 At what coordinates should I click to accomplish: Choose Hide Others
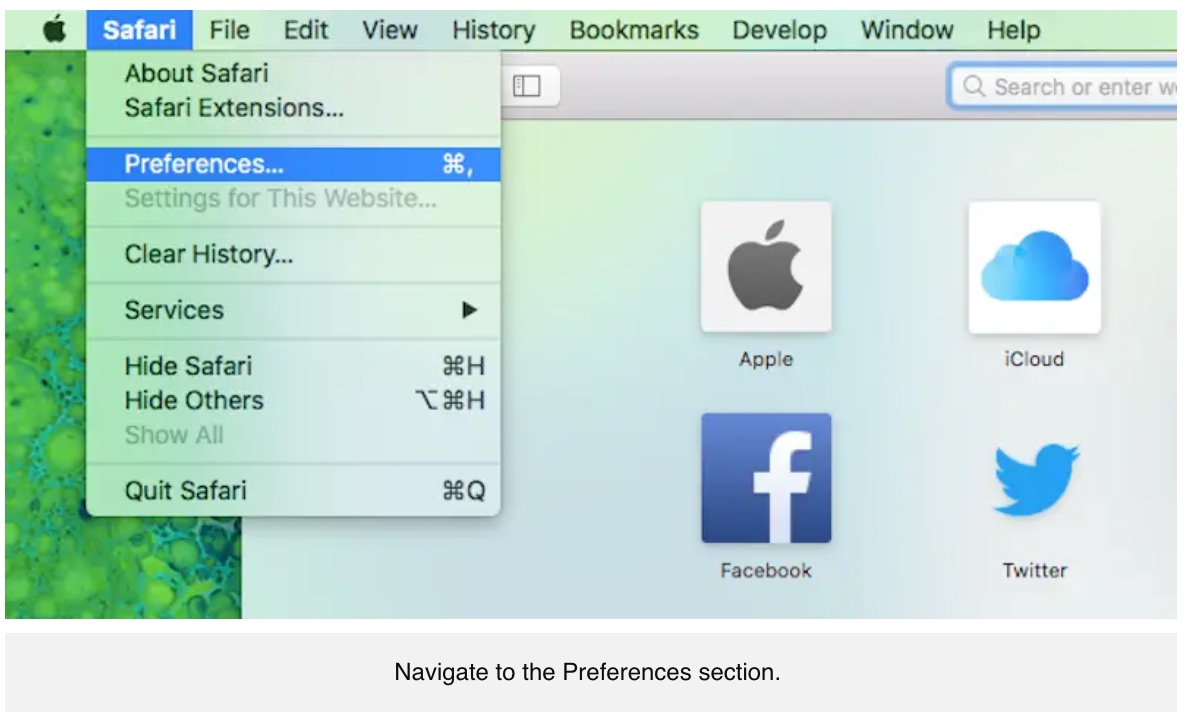click(293, 401)
